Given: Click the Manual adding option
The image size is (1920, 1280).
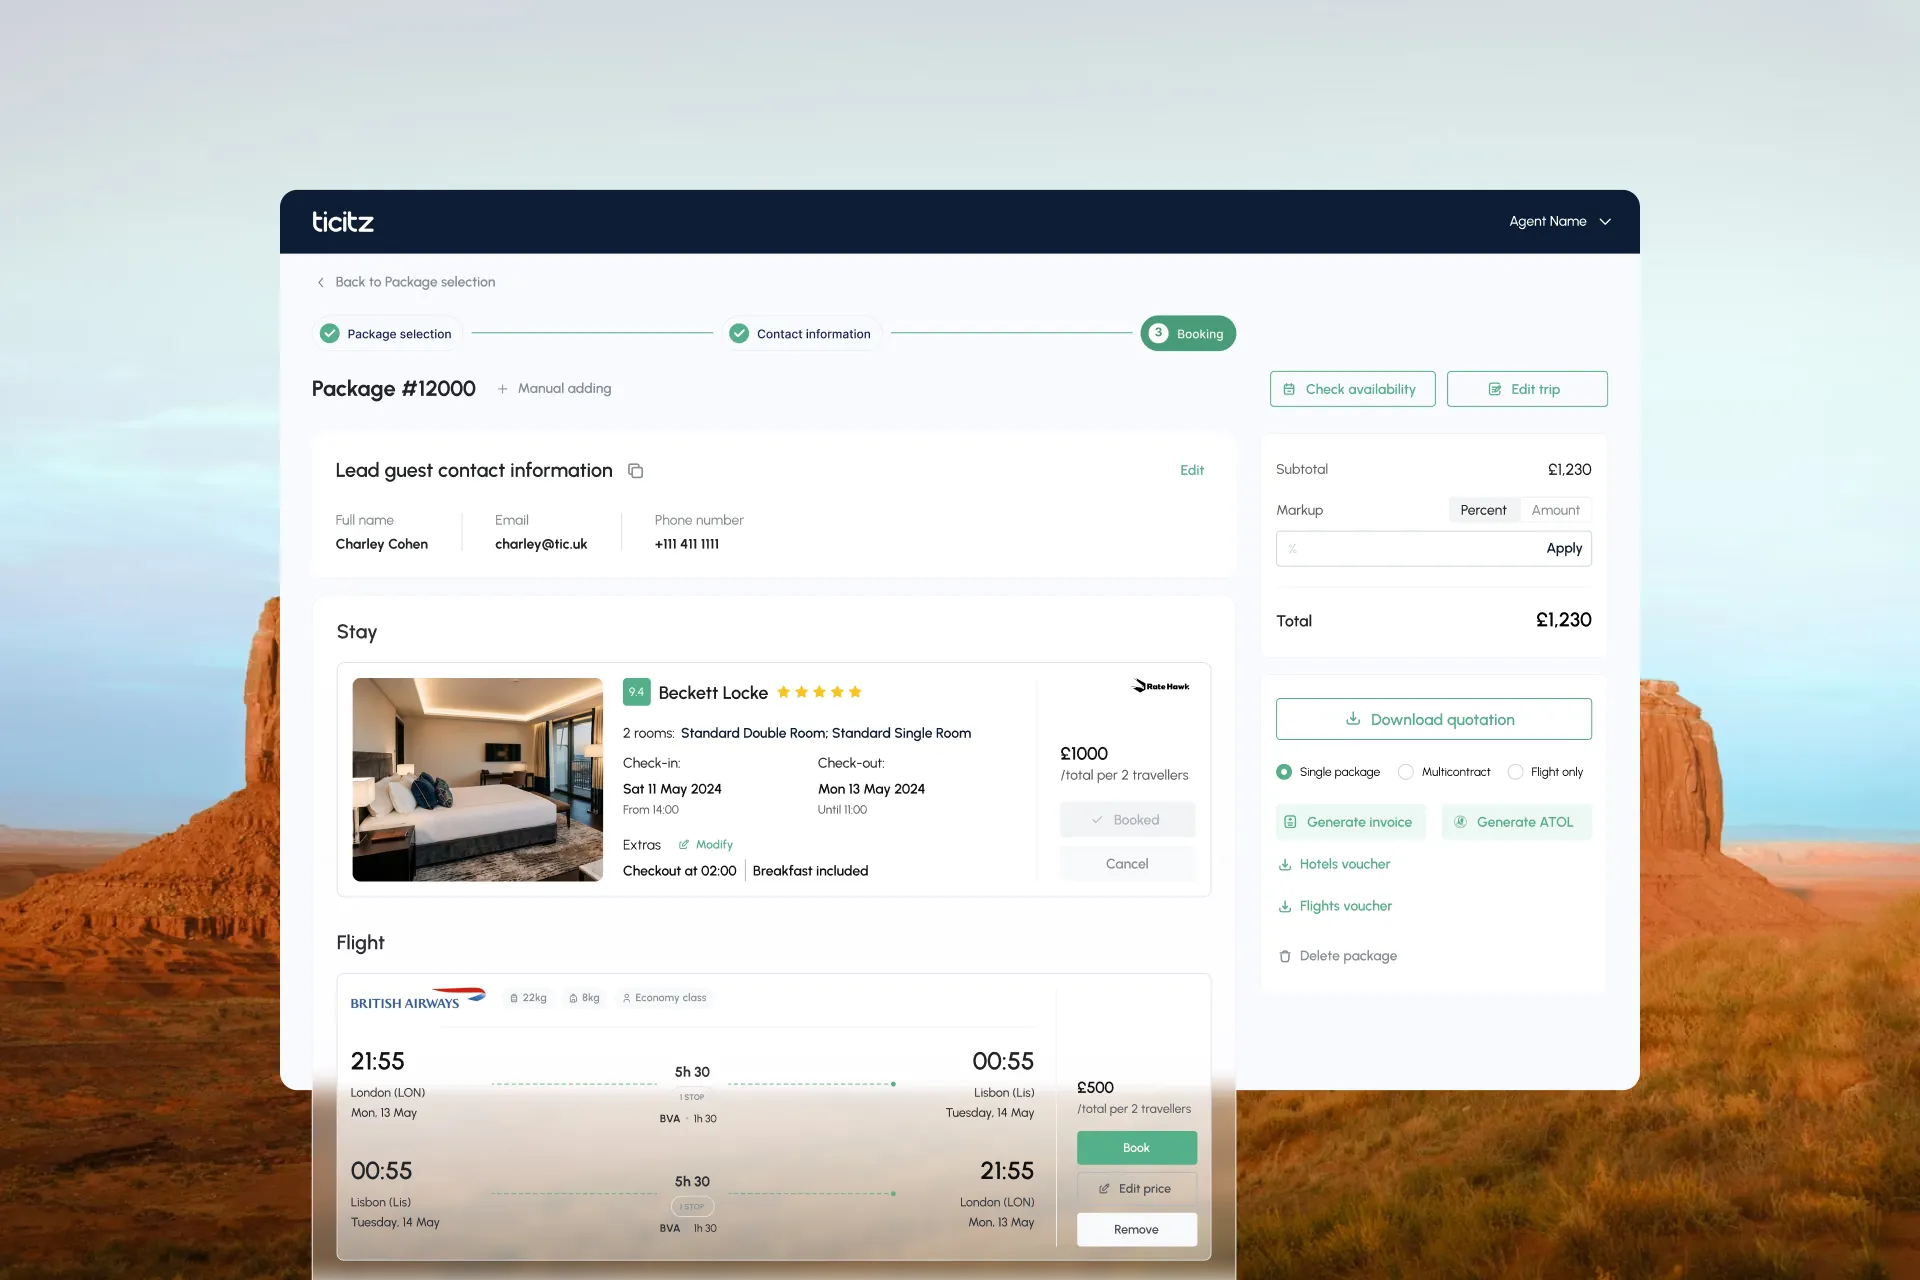Looking at the screenshot, I should 555,389.
